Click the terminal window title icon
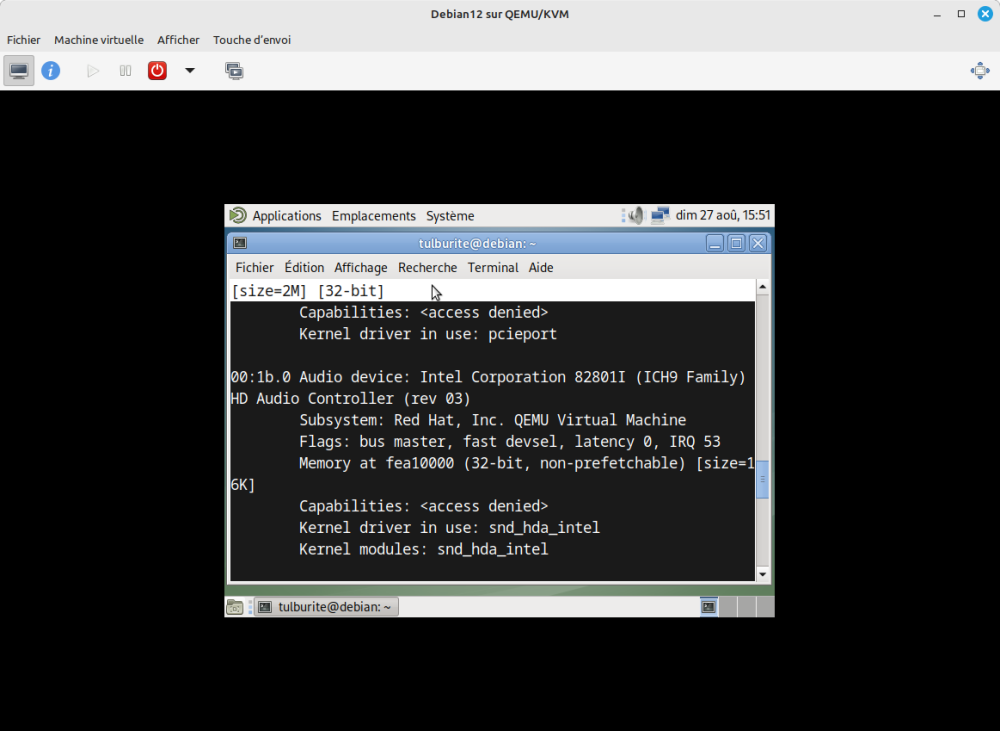This screenshot has width=1000, height=731. pos(240,243)
